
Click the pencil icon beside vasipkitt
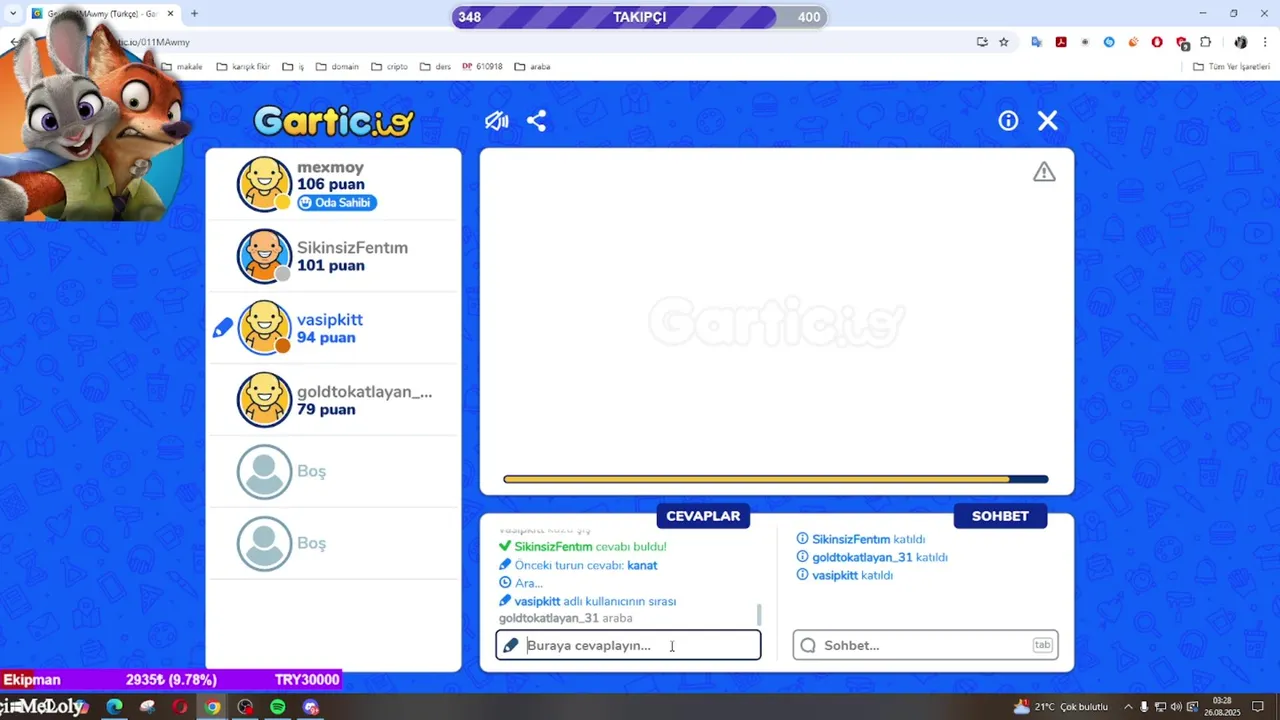click(x=222, y=328)
